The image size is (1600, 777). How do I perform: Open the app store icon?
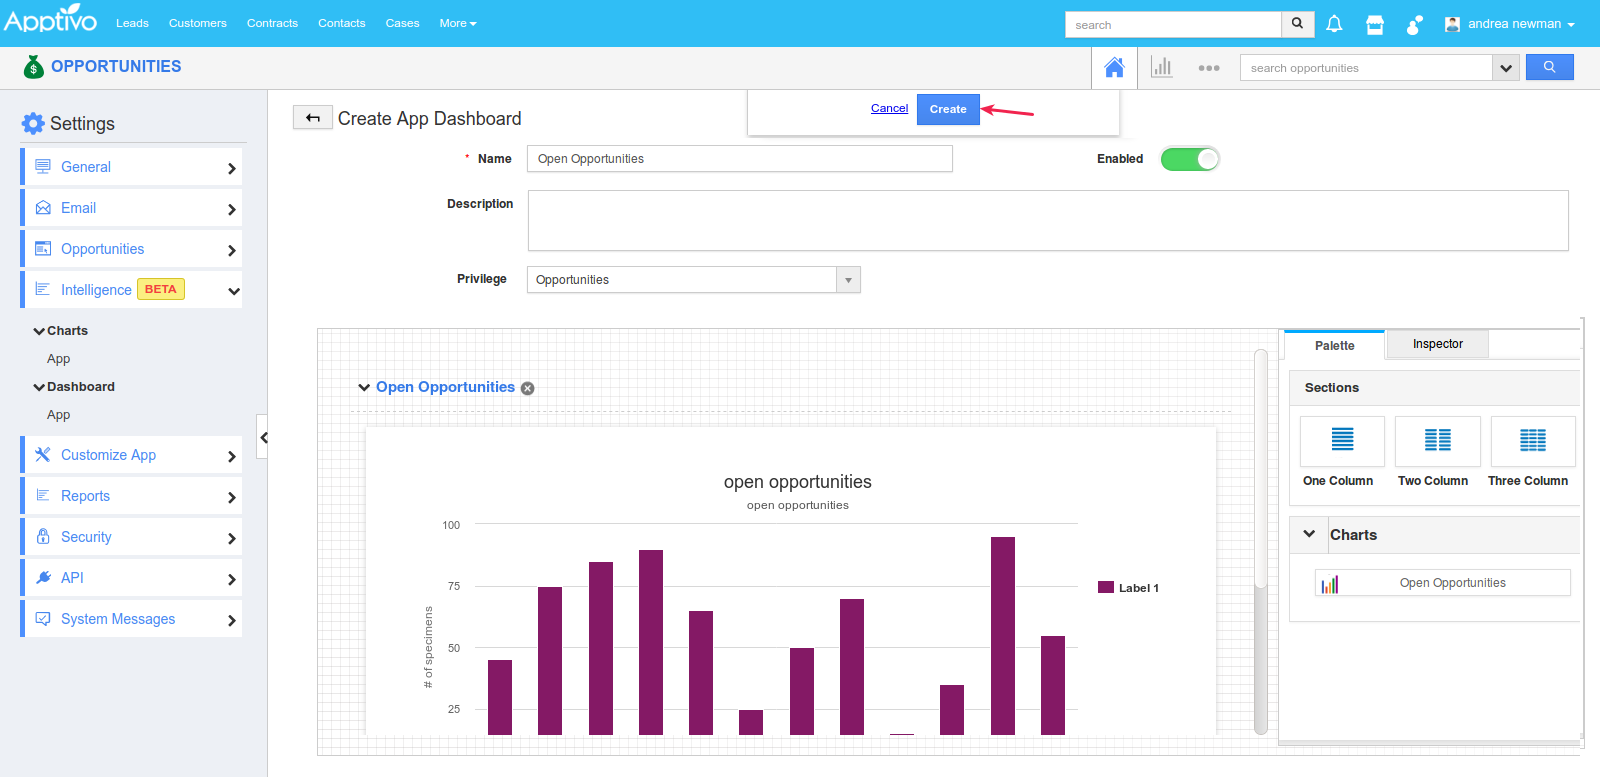[1375, 24]
